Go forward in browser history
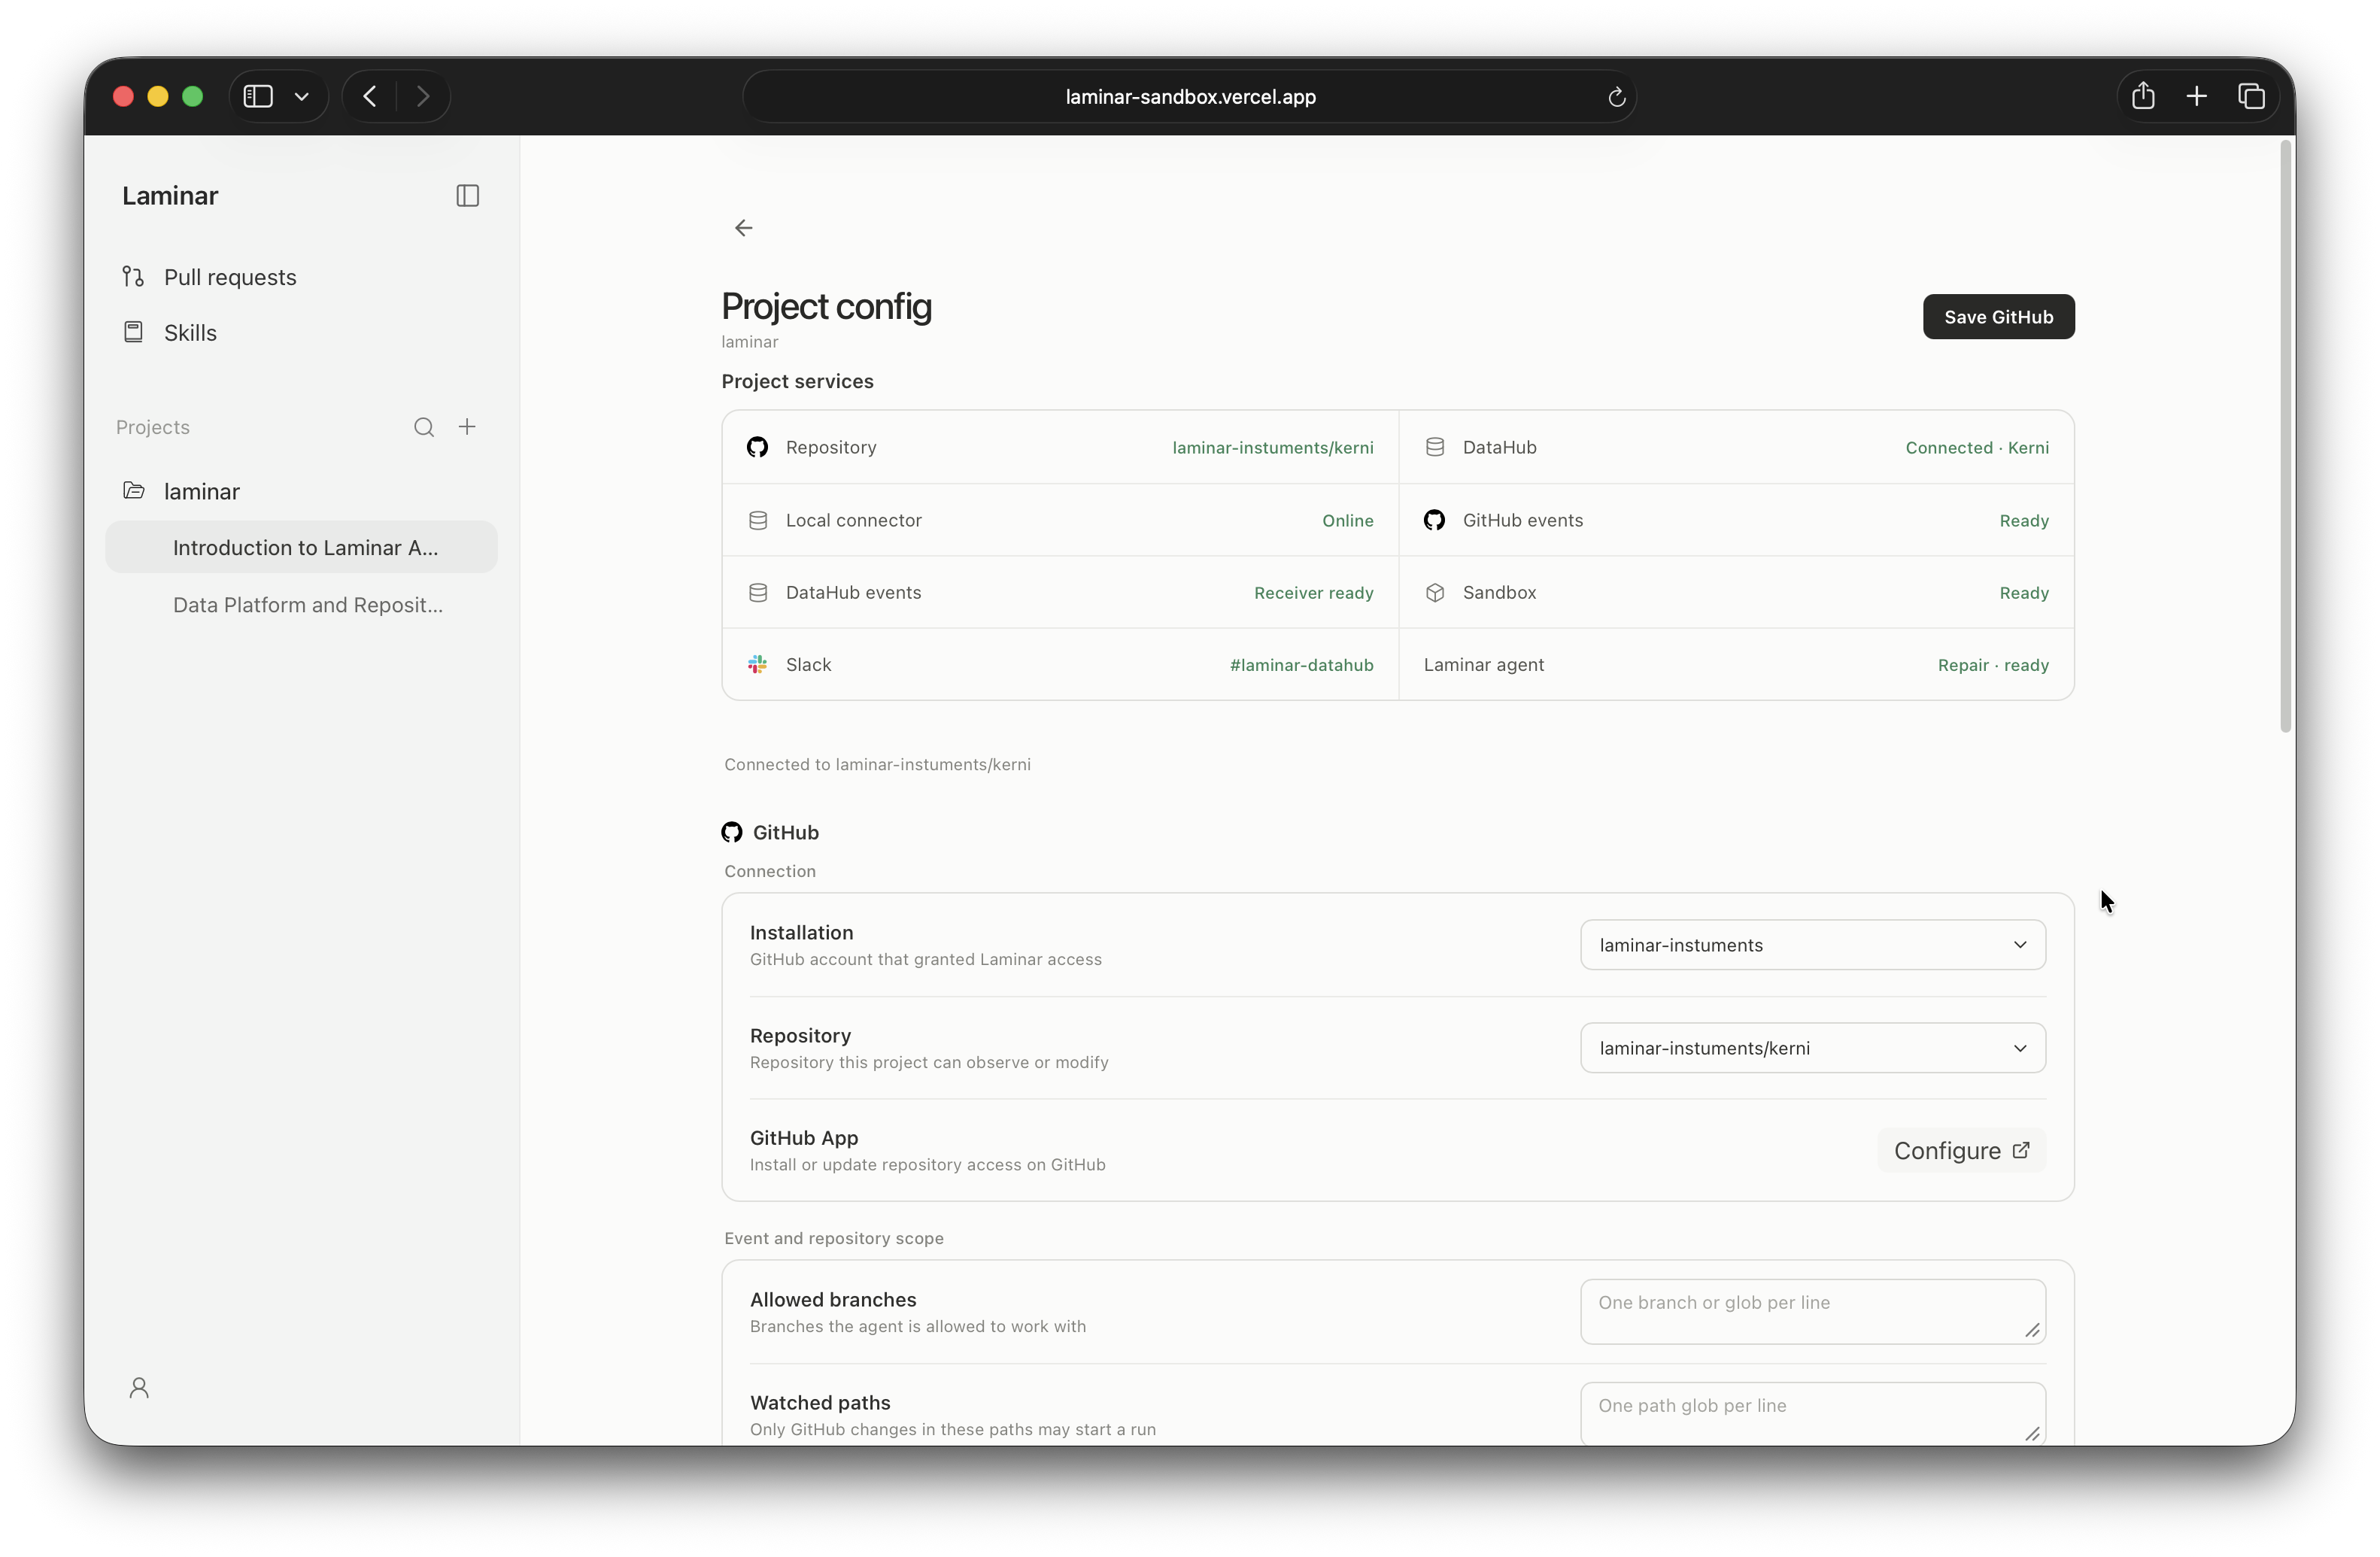 (423, 96)
